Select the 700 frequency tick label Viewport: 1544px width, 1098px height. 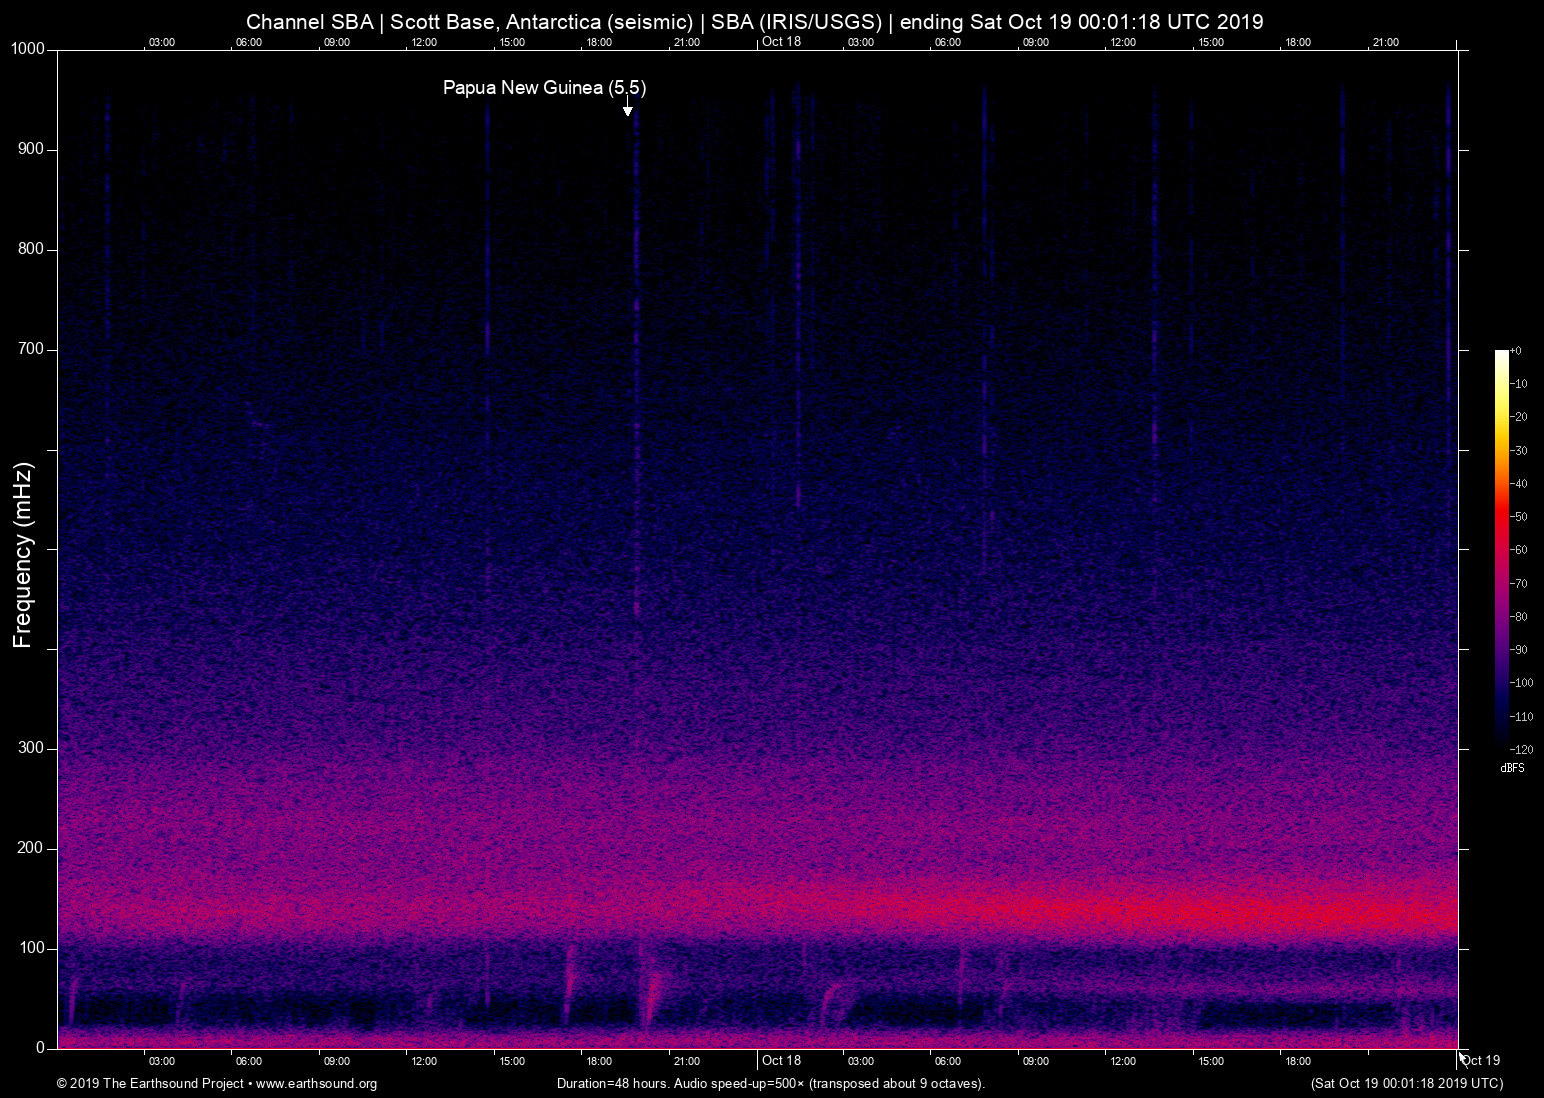click(31, 349)
